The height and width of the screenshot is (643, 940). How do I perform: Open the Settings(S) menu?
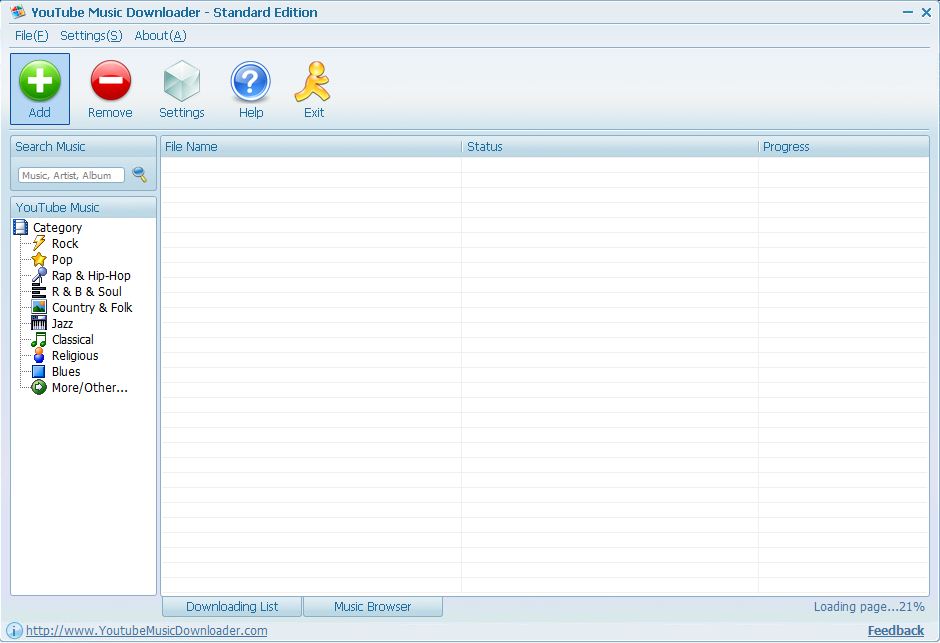pyautogui.click(x=91, y=36)
